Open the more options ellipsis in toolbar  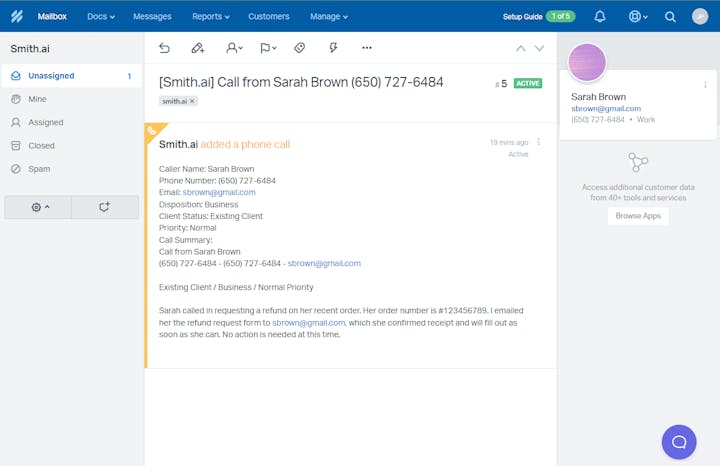coord(367,47)
